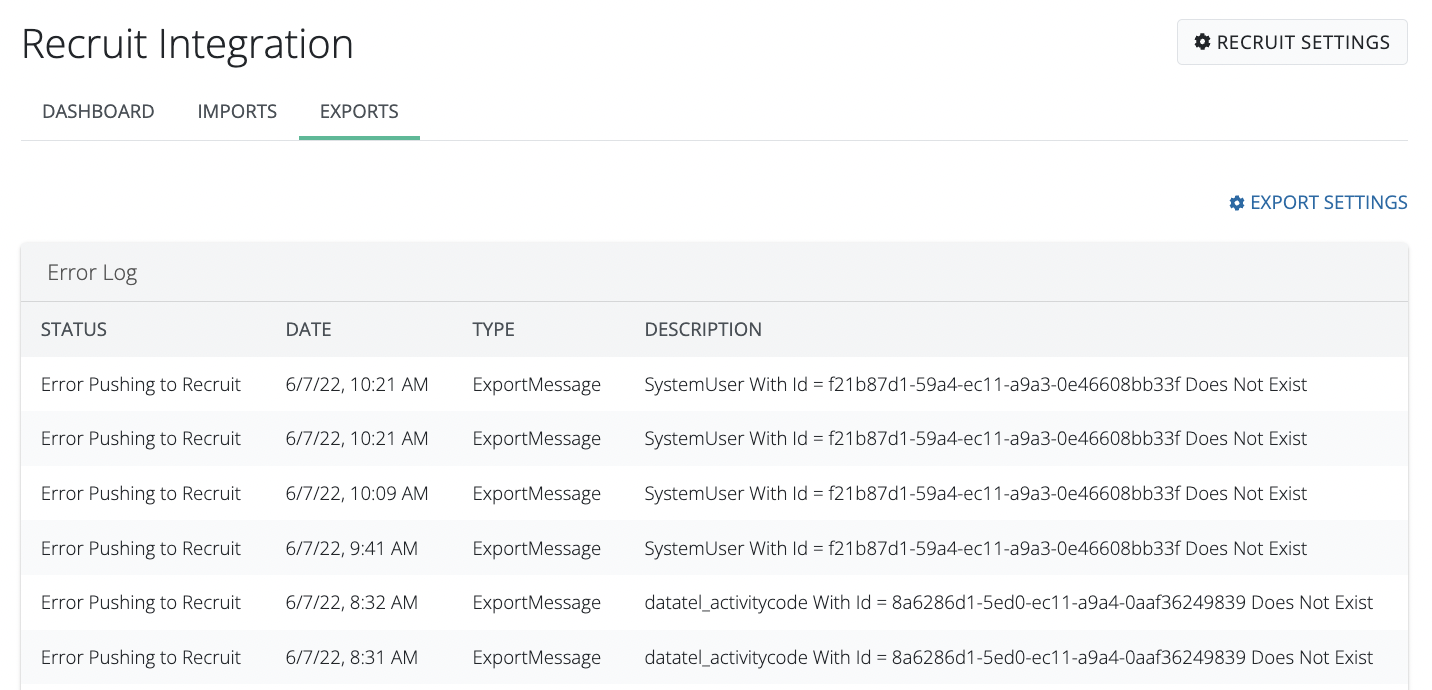1432x690 pixels.
Task: Click the 9:41 AM date cell
Action: click(x=351, y=548)
